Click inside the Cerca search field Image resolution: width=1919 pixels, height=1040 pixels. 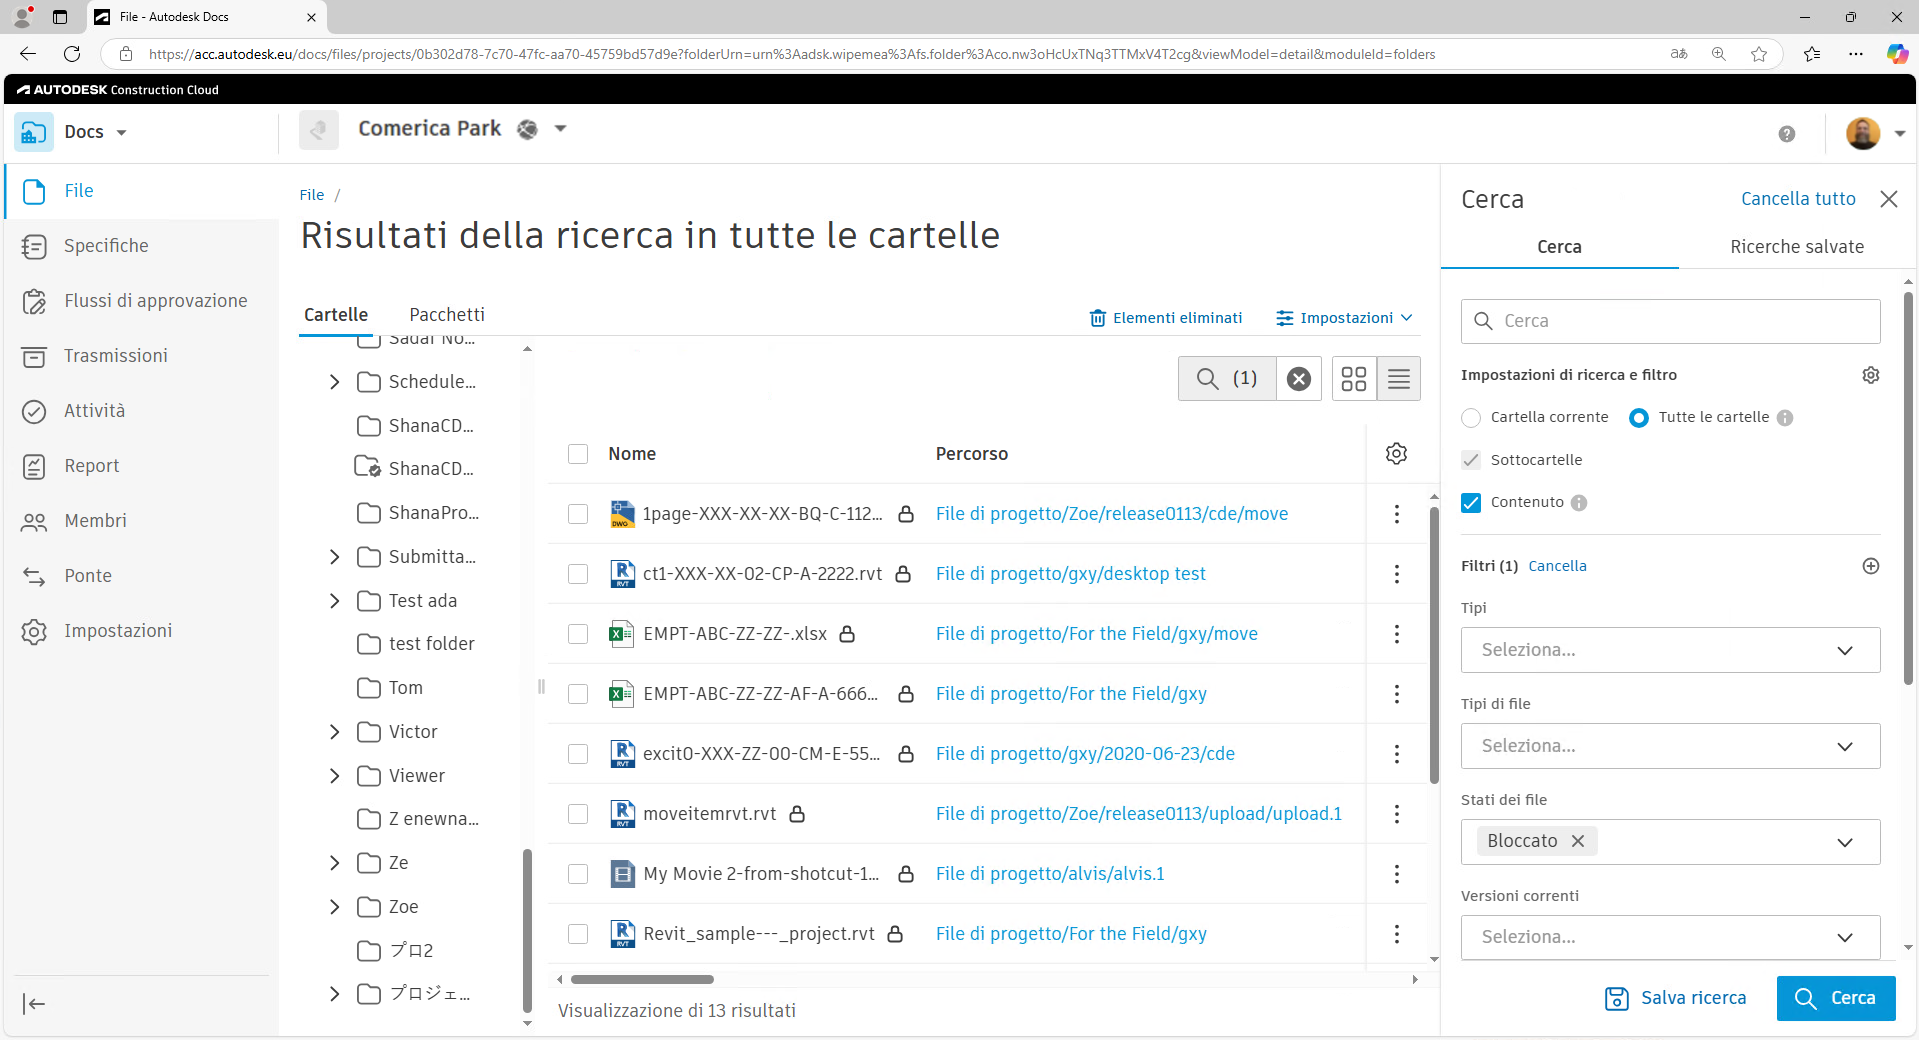(x=1669, y=321)
